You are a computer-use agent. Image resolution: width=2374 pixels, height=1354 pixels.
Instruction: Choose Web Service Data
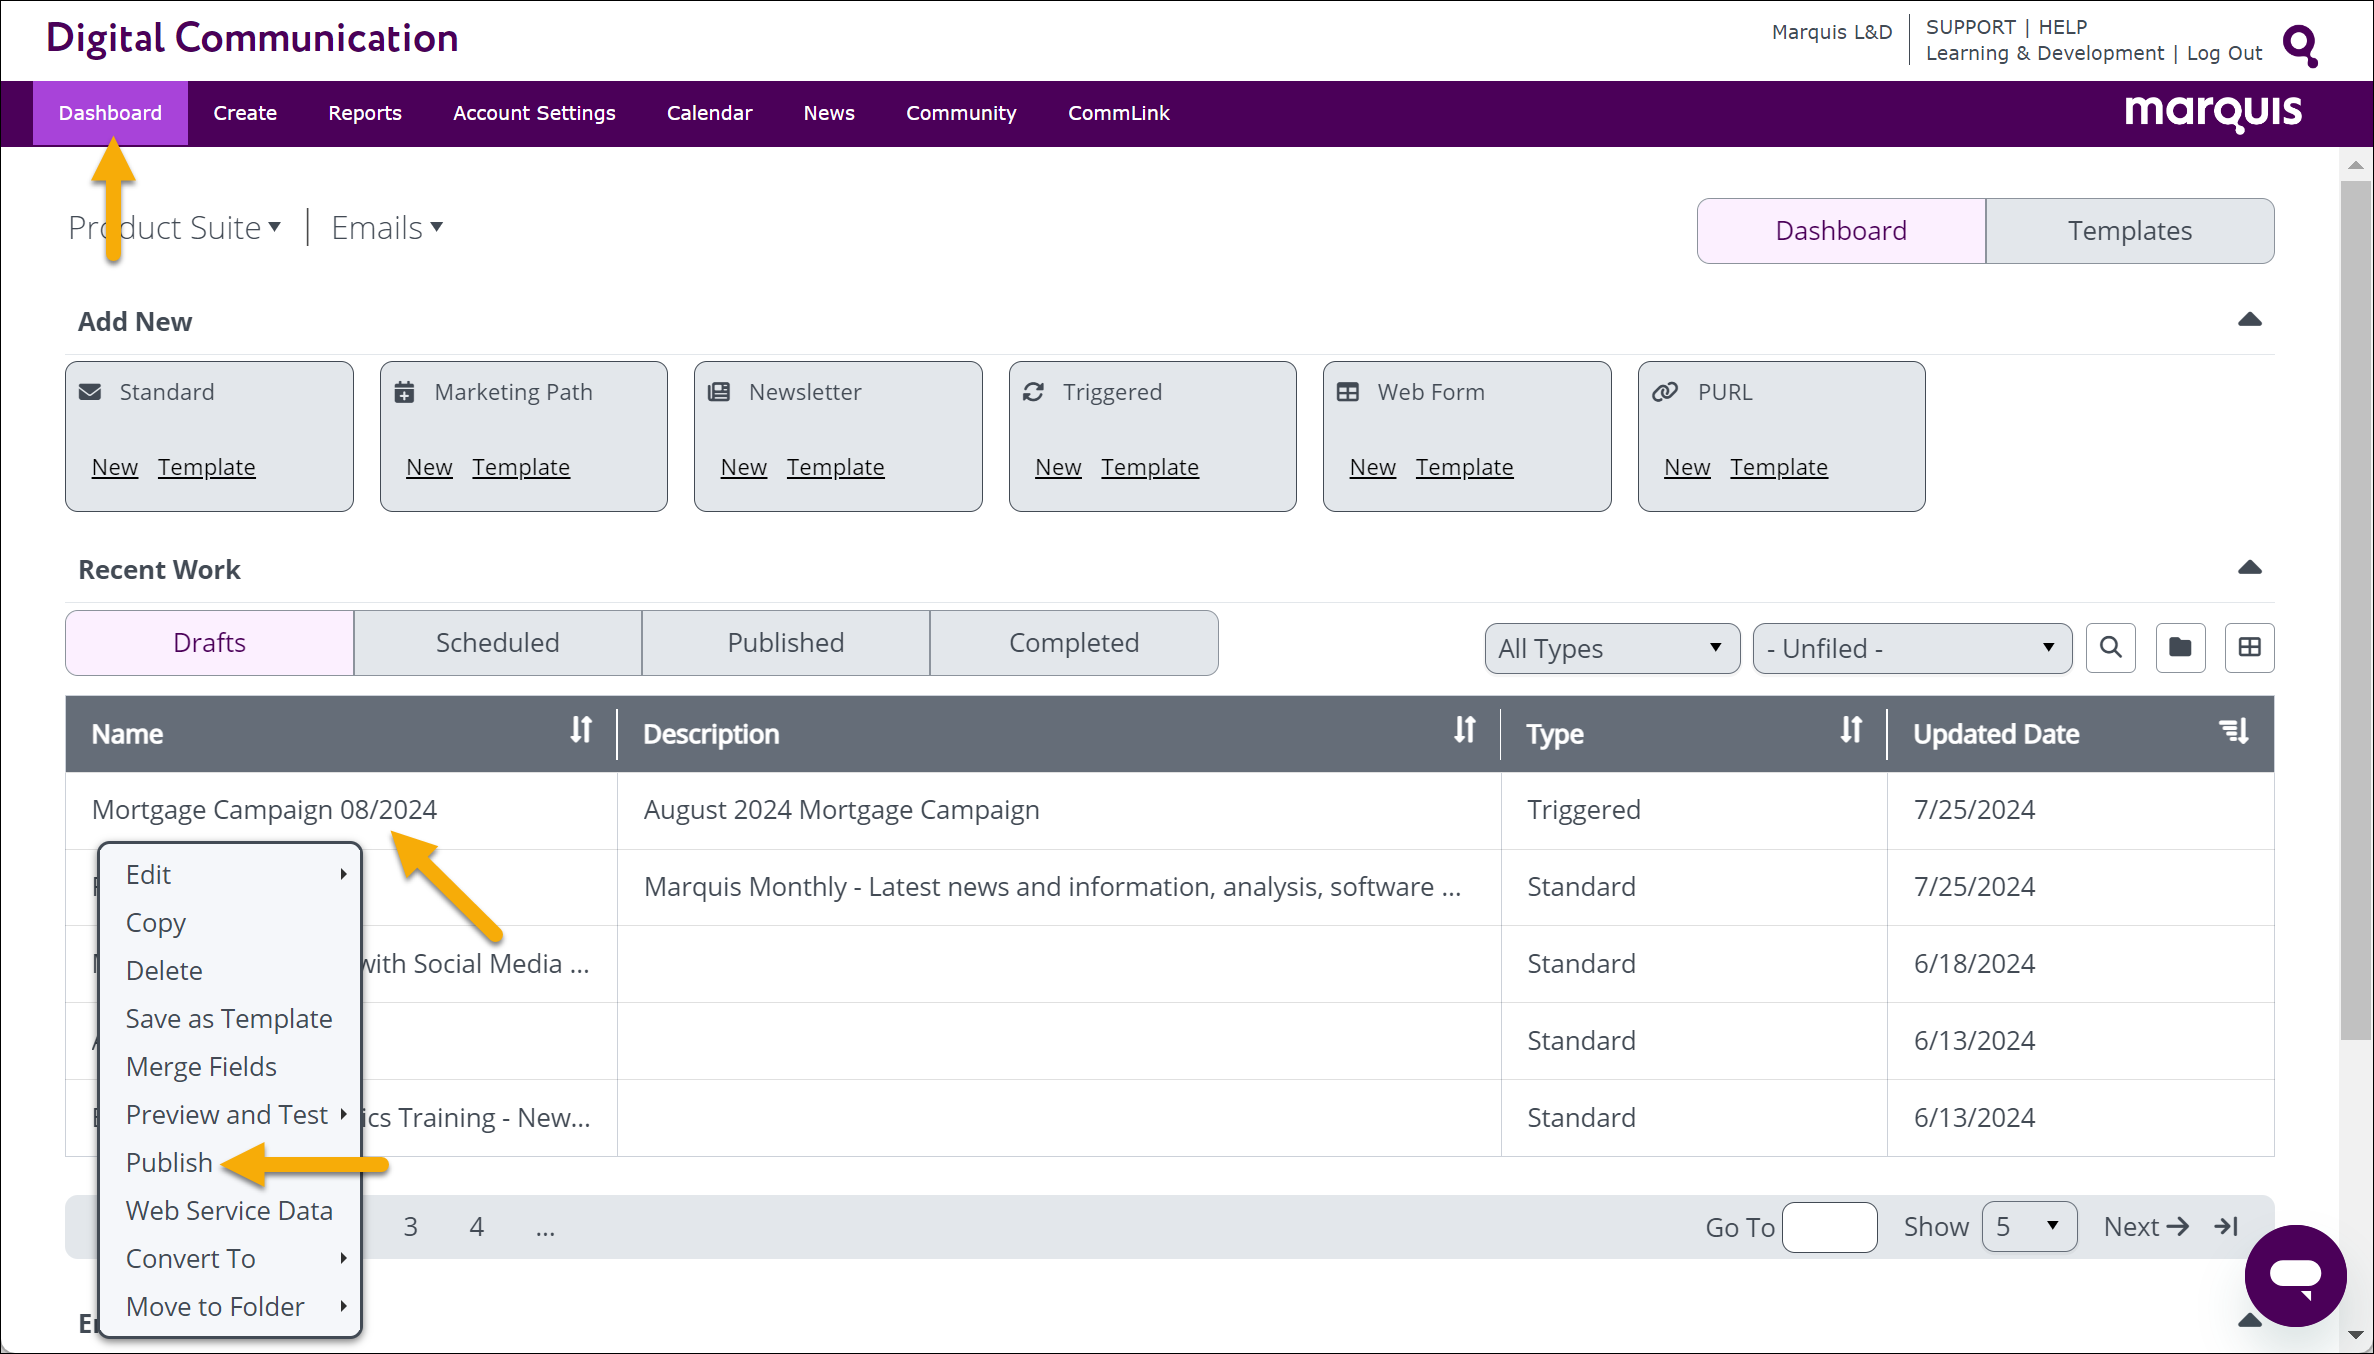[x=229, y=1211]
